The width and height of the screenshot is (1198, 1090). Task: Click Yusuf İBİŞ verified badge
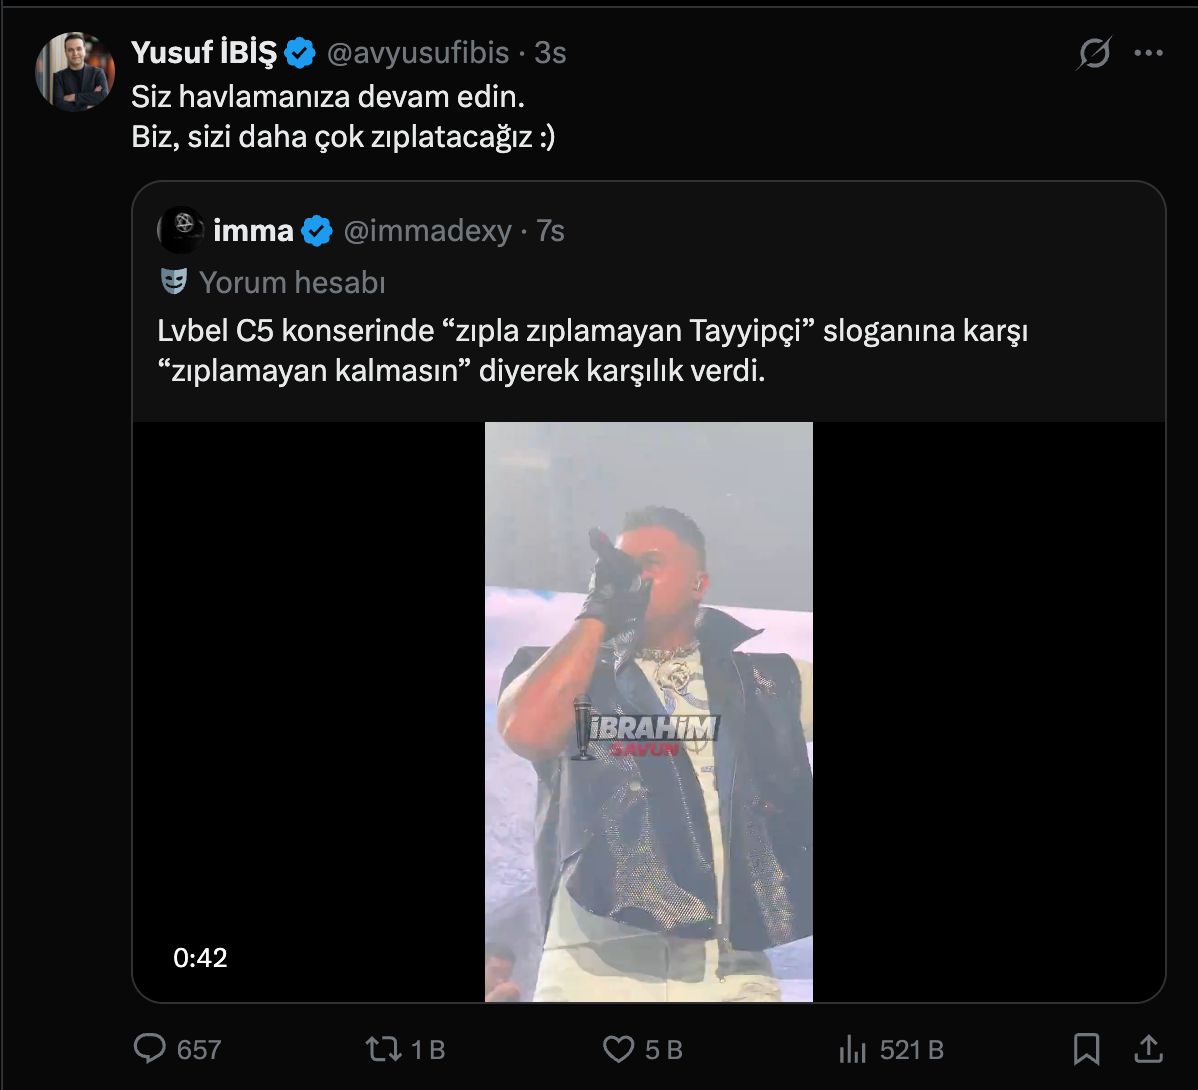300,53
